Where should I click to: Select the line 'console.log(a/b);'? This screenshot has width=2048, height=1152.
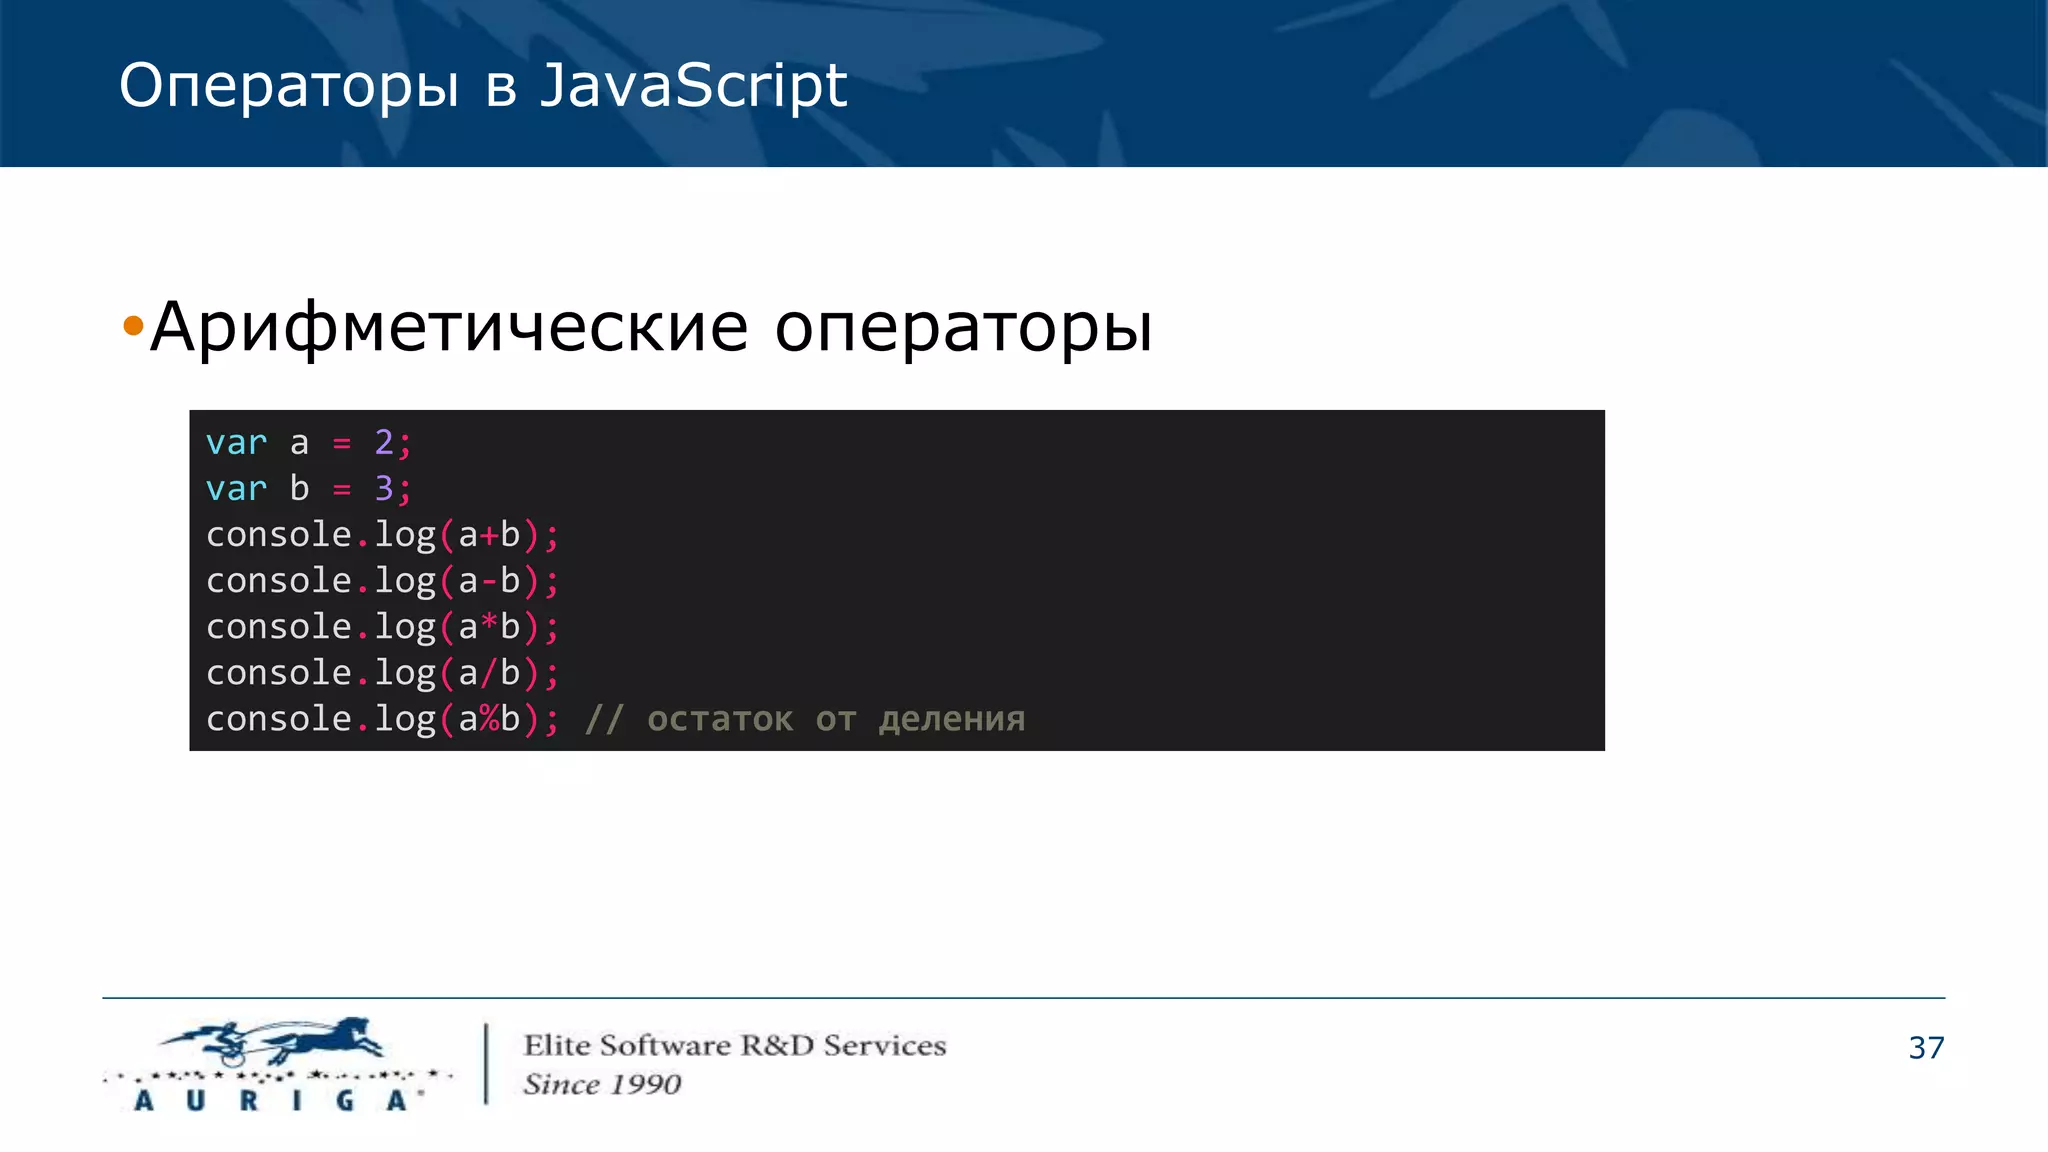tap(383, 673)
